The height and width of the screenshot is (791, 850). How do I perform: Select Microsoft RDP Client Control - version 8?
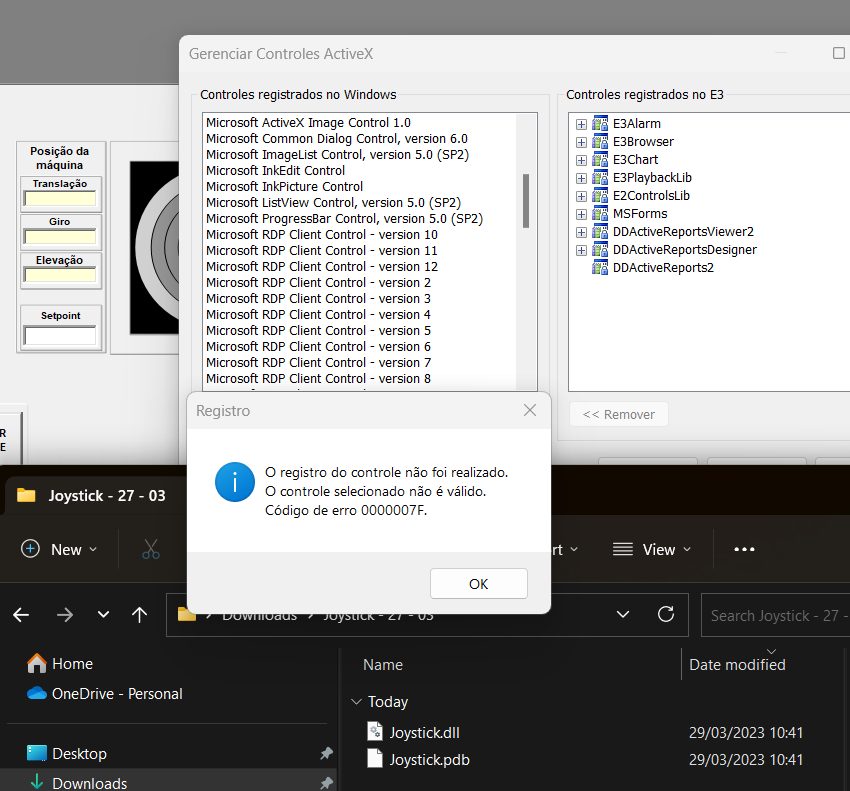tap(319, 378)
